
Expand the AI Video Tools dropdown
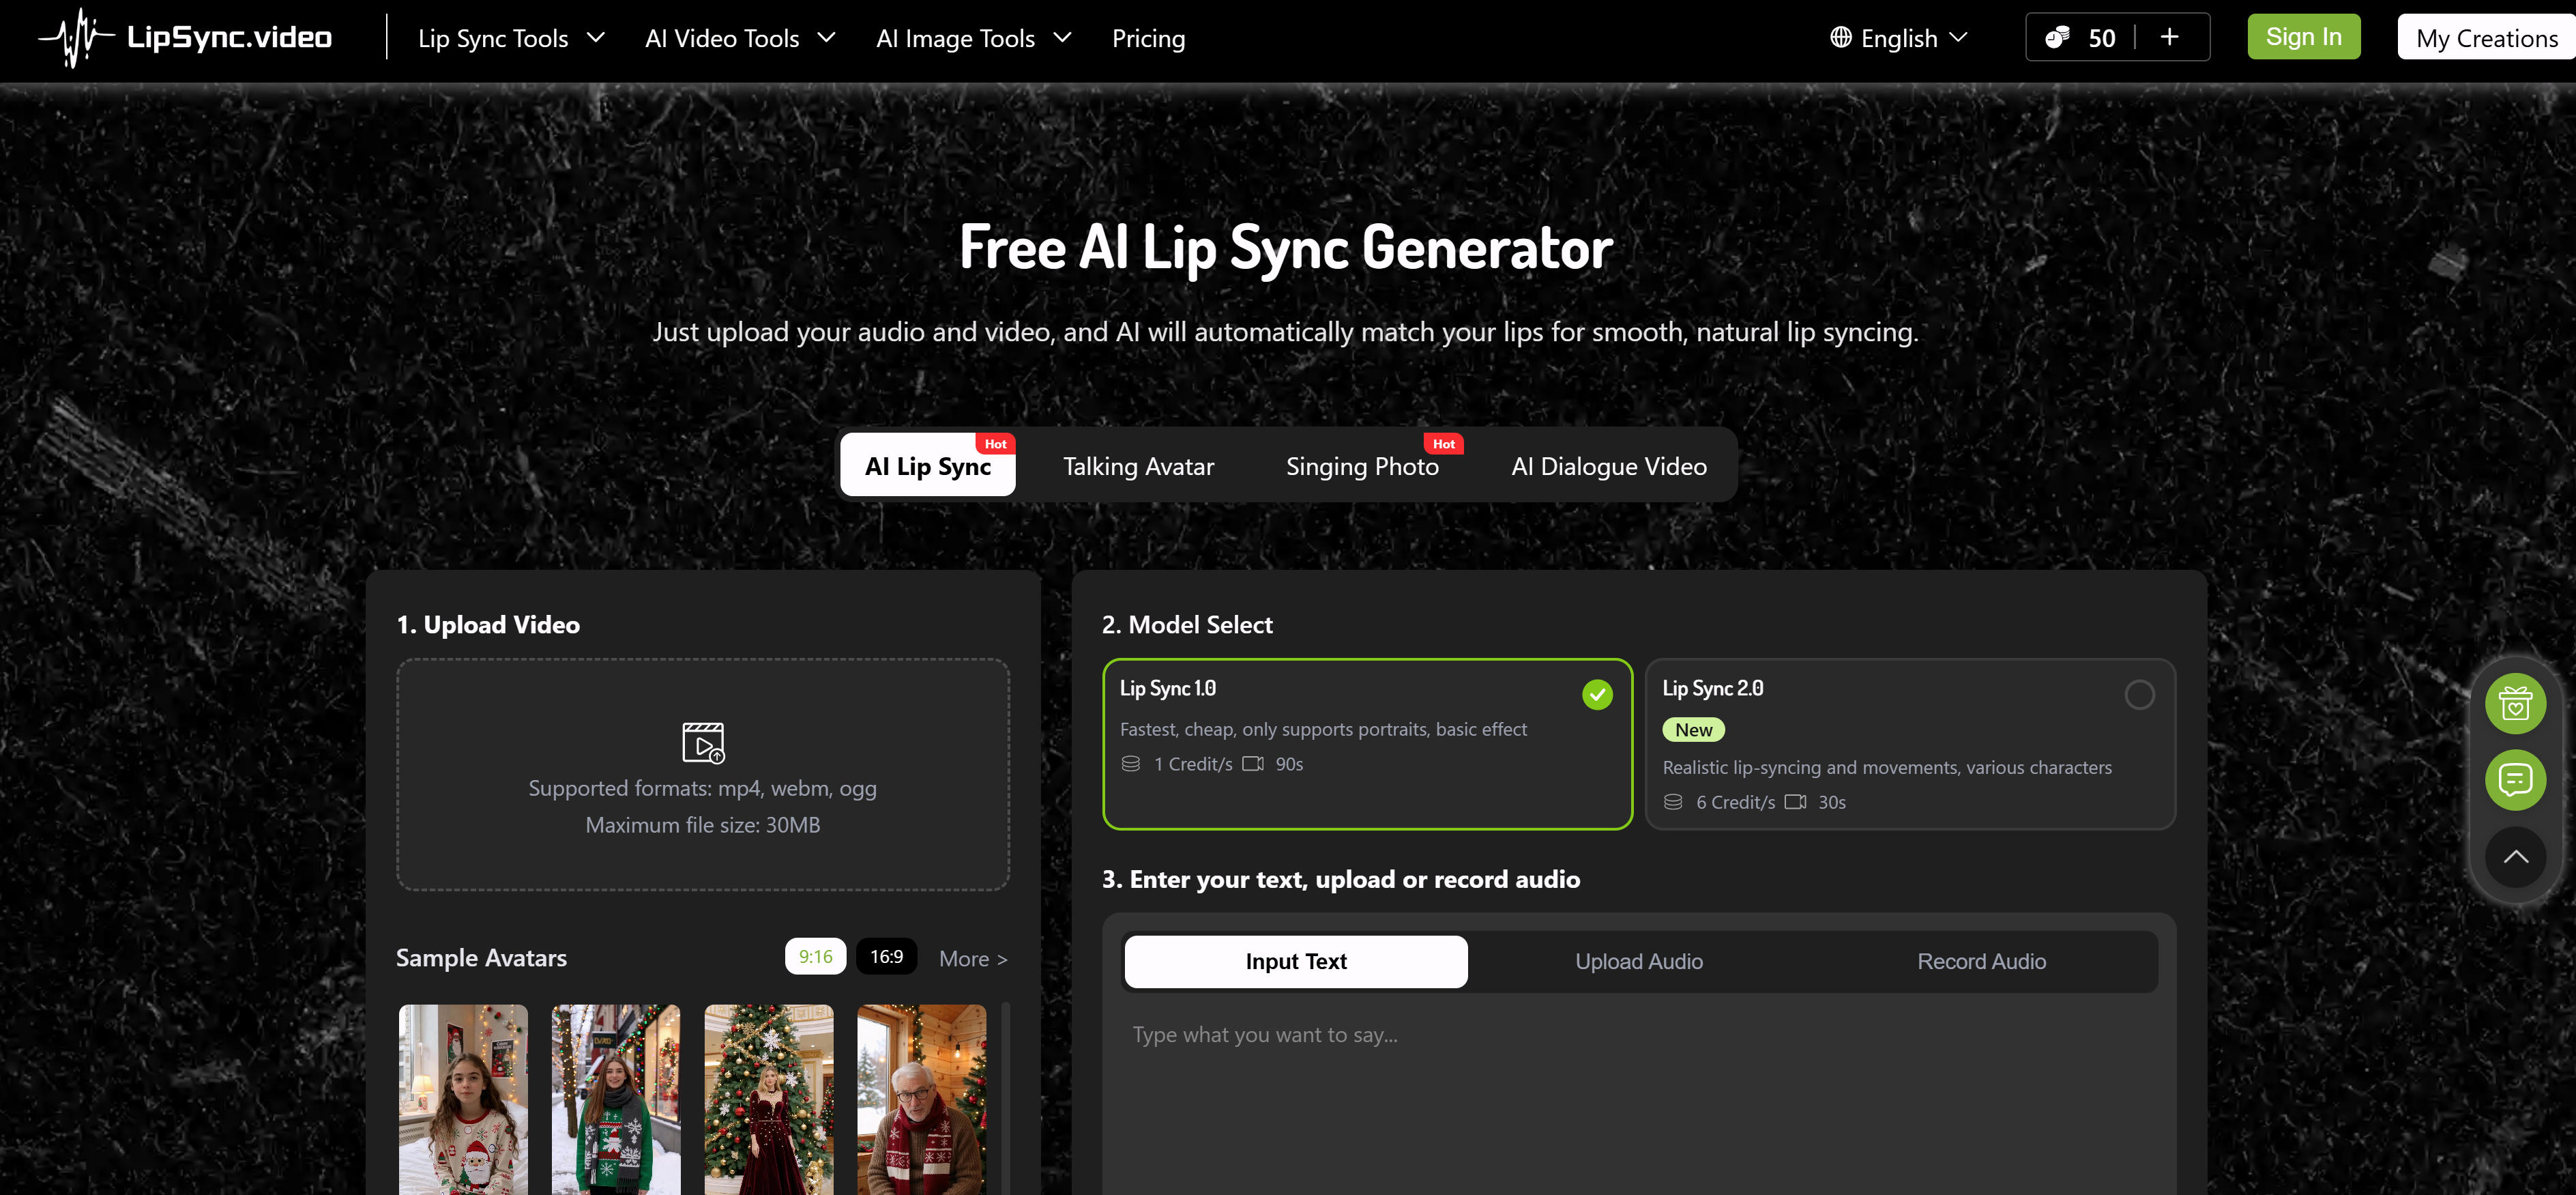tap(739, 39)
